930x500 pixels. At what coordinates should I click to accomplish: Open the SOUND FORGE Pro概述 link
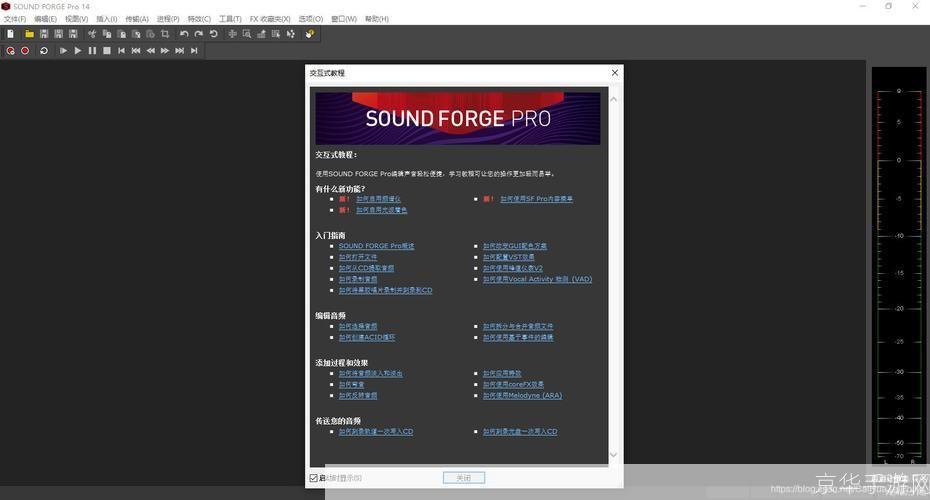click(x=377, y=246)
